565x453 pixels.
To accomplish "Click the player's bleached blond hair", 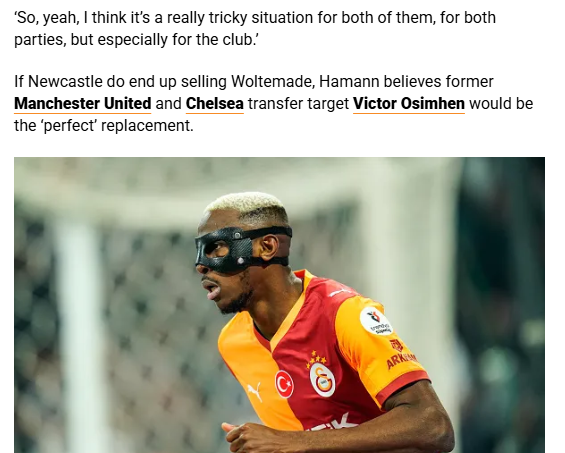I will tap(246, 207).
